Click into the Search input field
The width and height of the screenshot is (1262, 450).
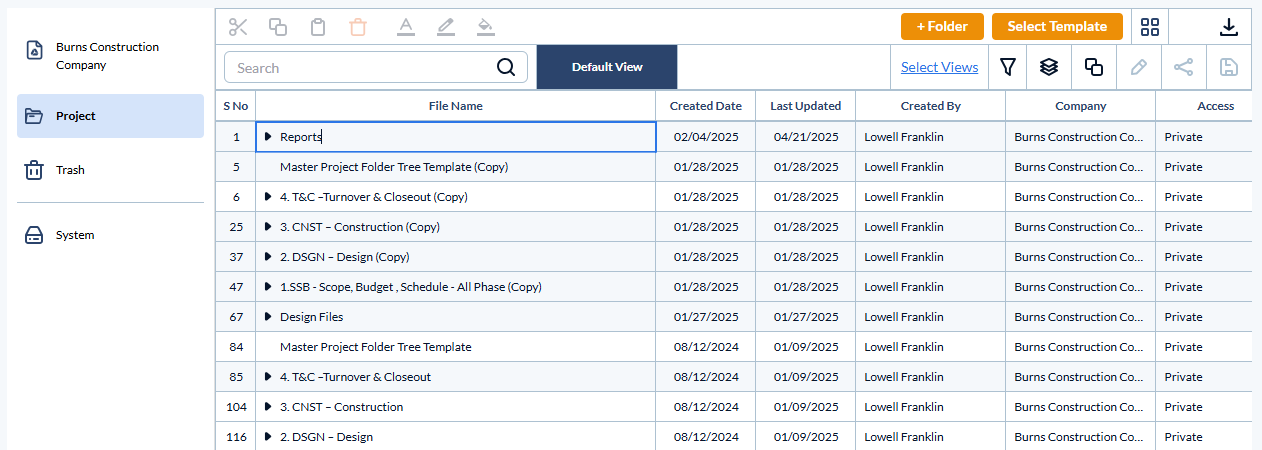pyautogui.click(x=360, y=68)
